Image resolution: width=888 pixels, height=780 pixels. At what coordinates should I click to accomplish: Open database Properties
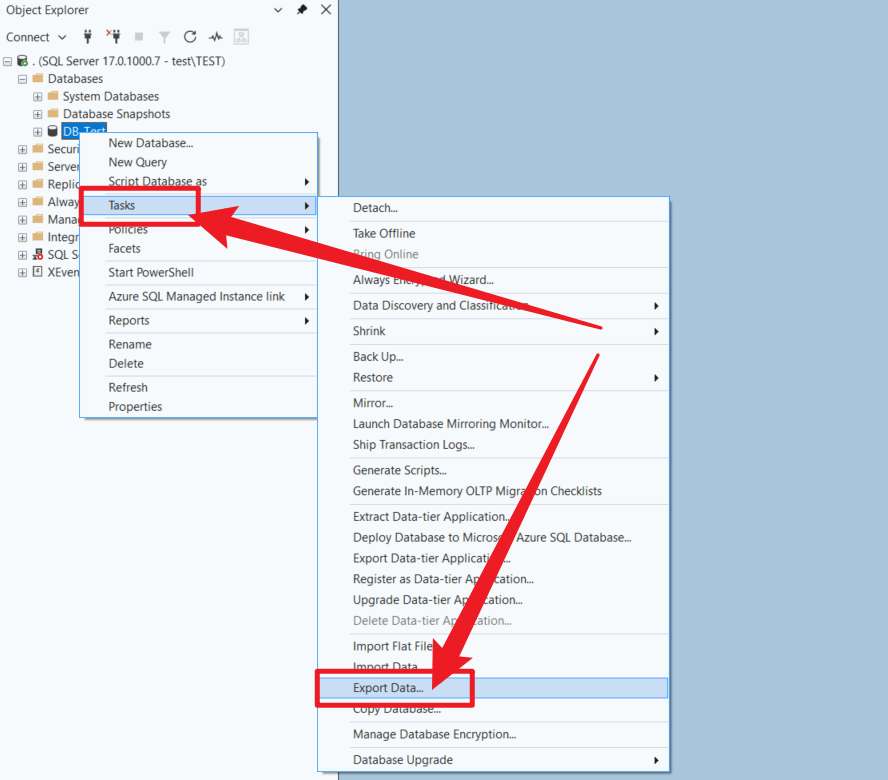[198, 407]
